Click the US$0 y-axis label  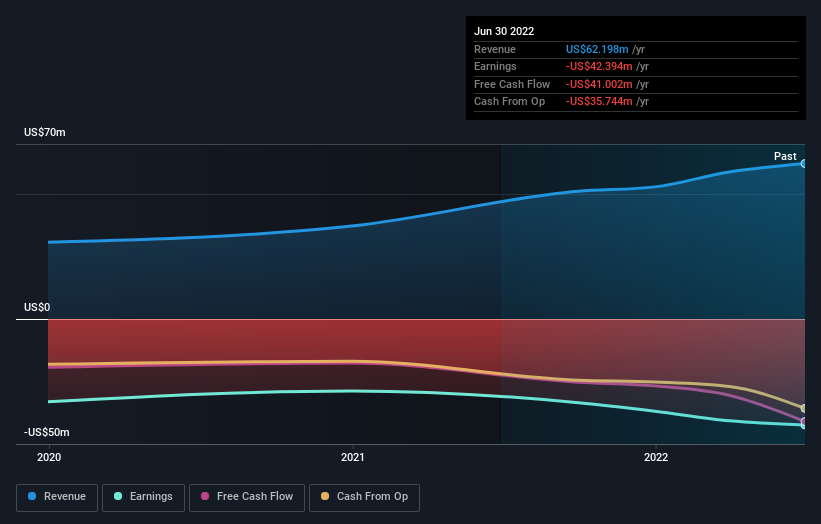pyautogui.click(x=37, y=307)
